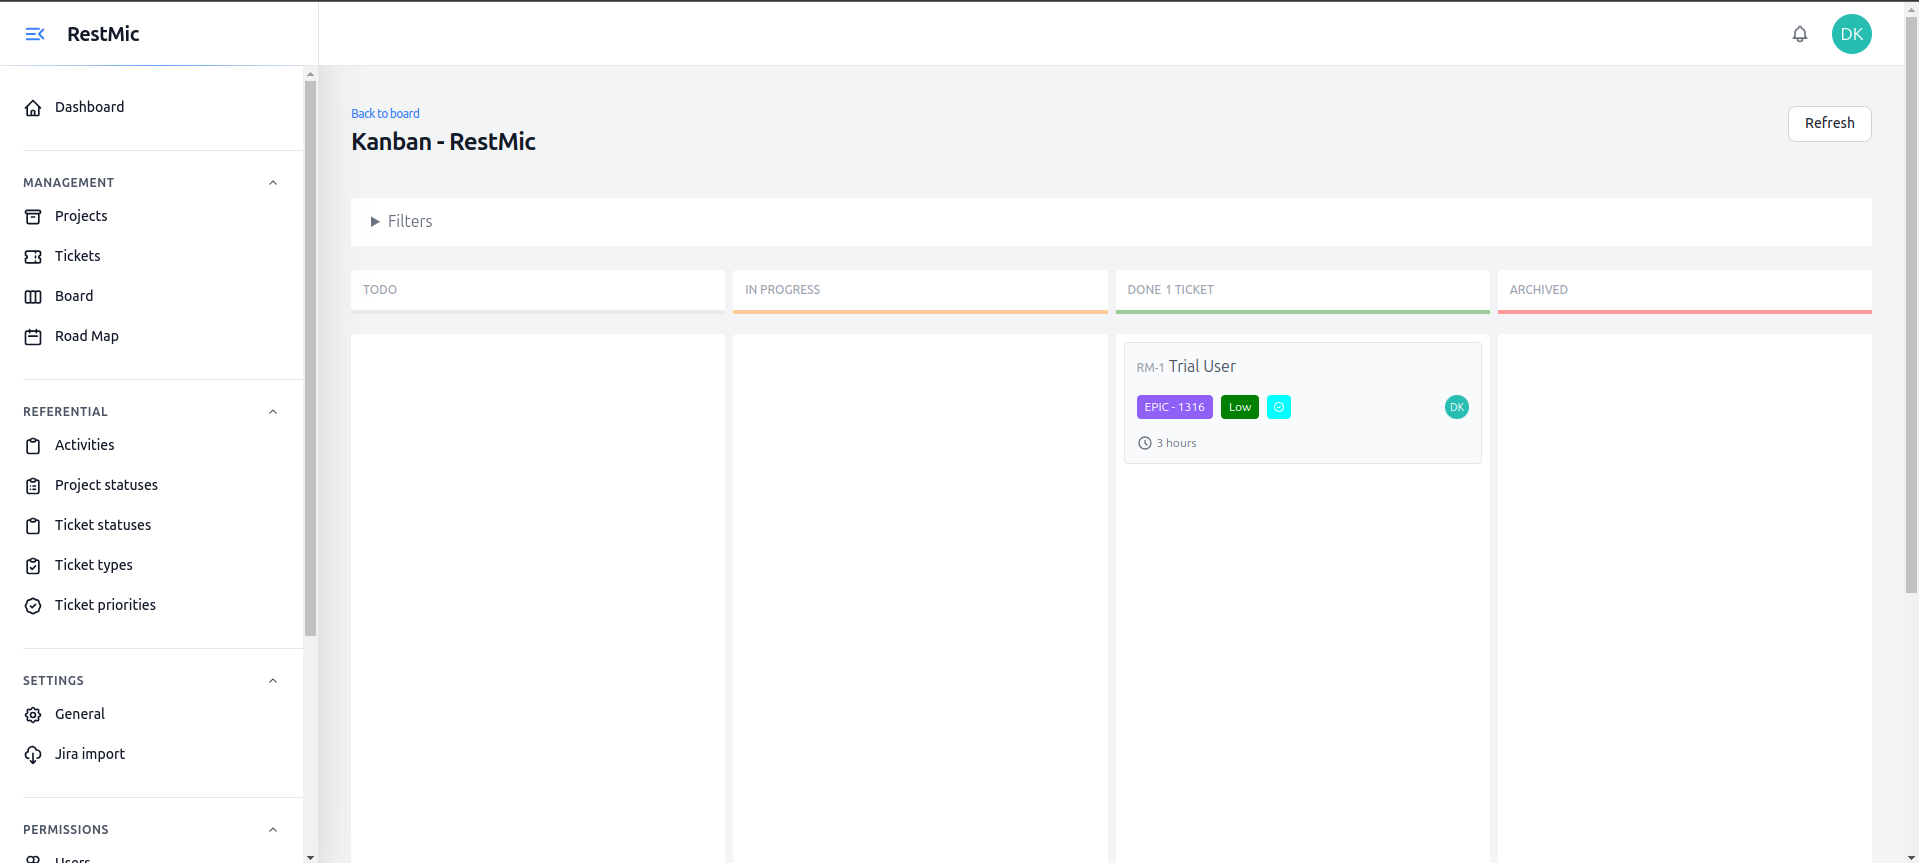
Task: Collapse the SETTINGS section chevron
Action: [273, 681]
